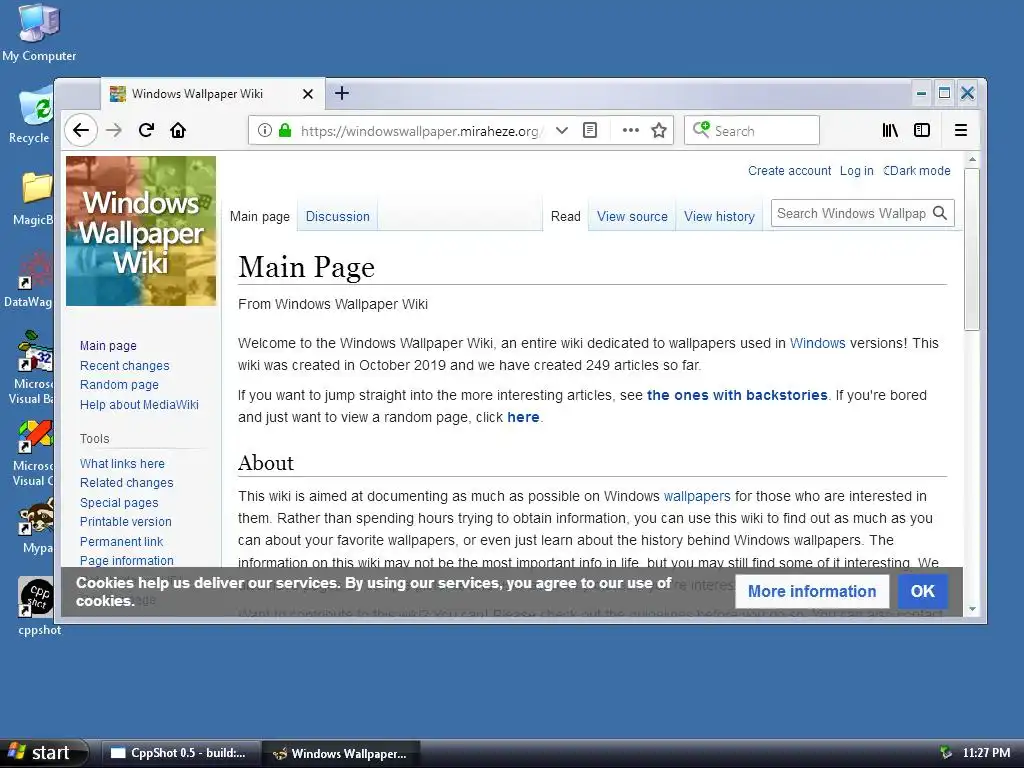Select the cppshot desktop shortcut
This screenshot has height=768, width=1024.
[x=39, y=606]
